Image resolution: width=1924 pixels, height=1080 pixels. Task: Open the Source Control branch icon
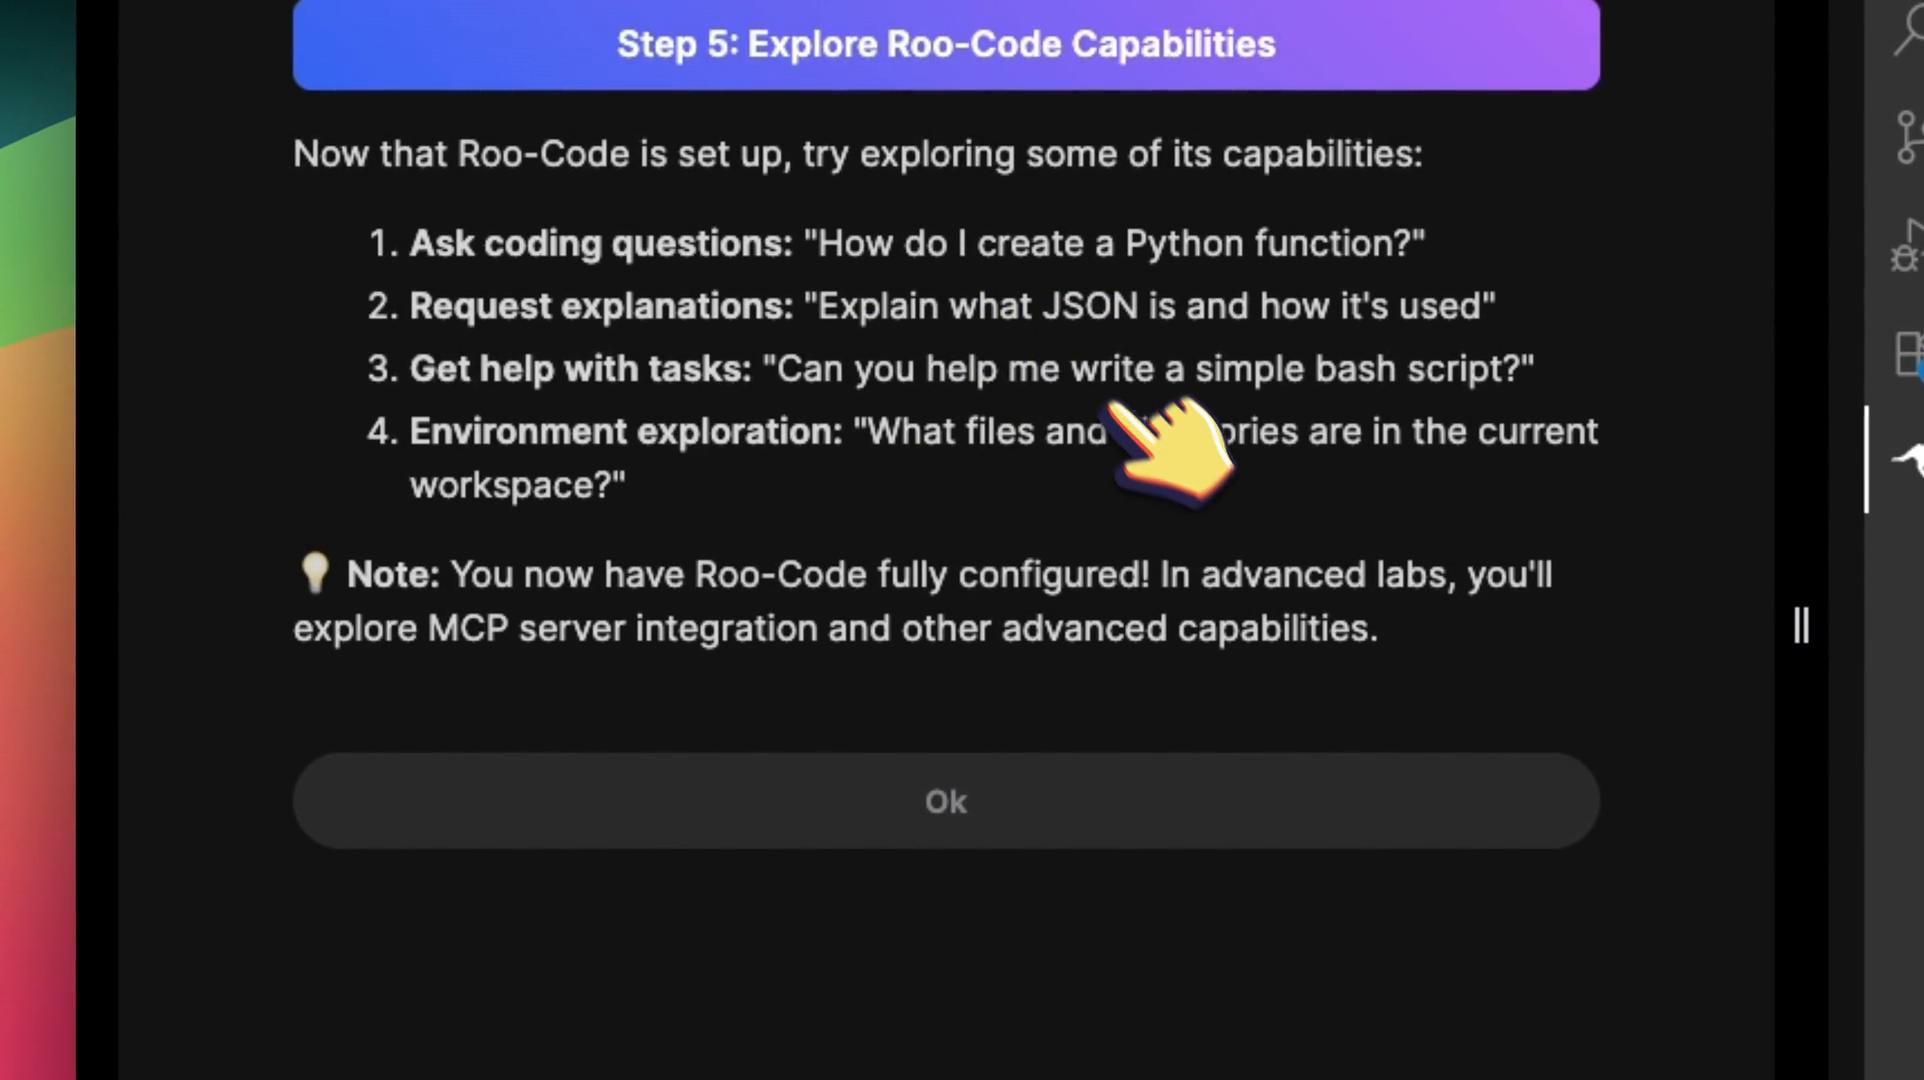point(1910,137)
